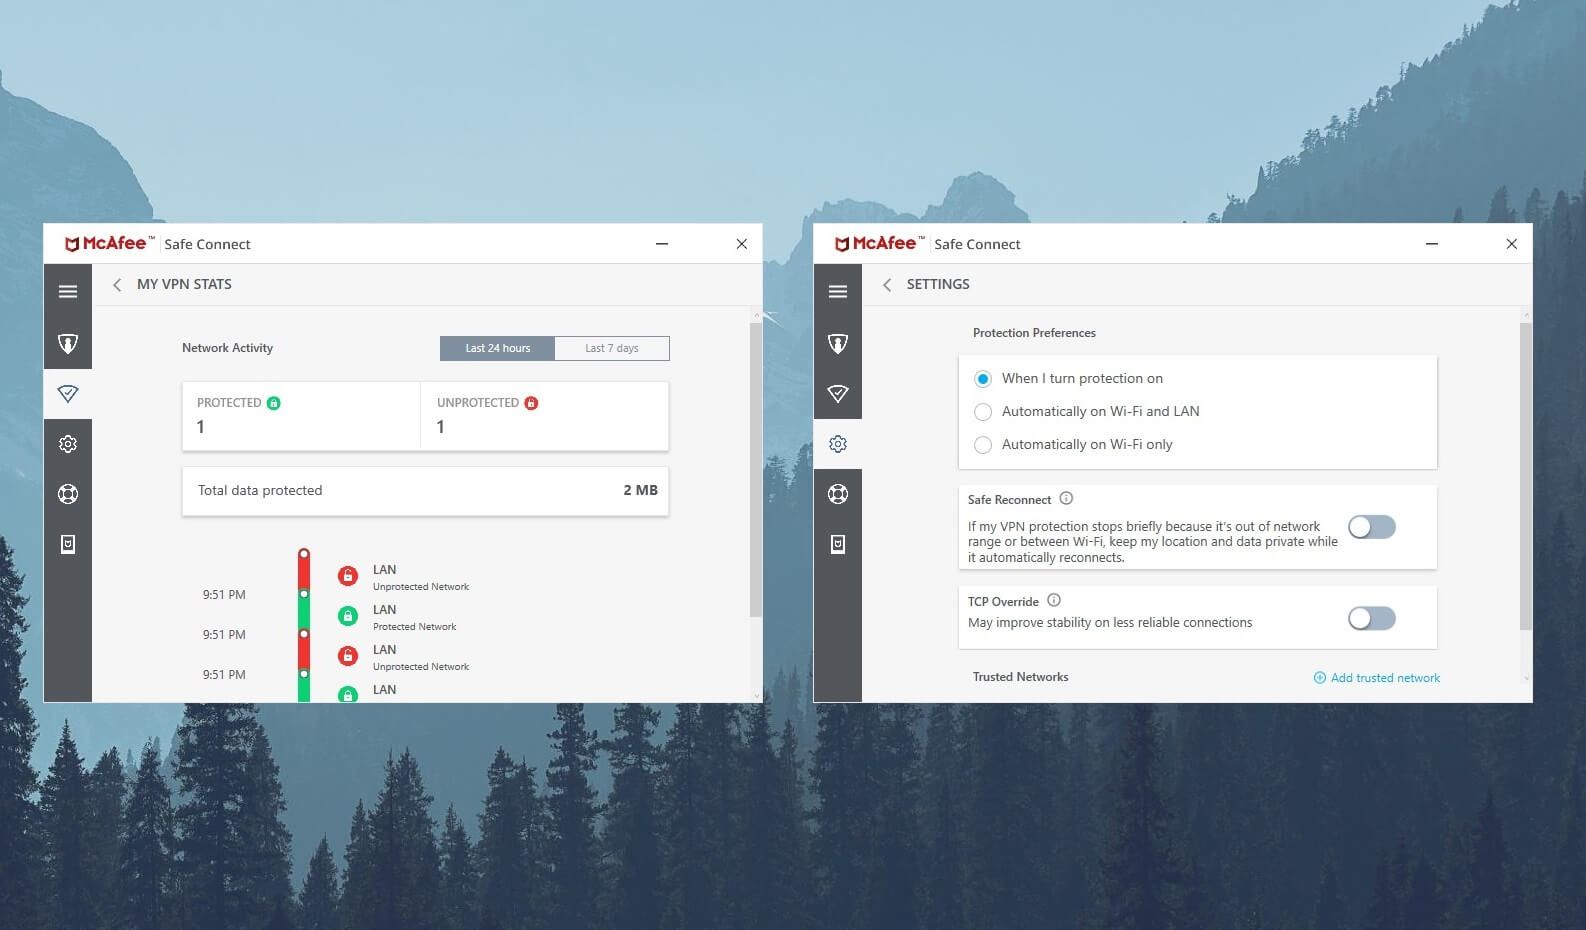The height and width of the screenshot is (930, 1586).
Task: Minimize the Settings window
Action: (x=1432, y=244)
